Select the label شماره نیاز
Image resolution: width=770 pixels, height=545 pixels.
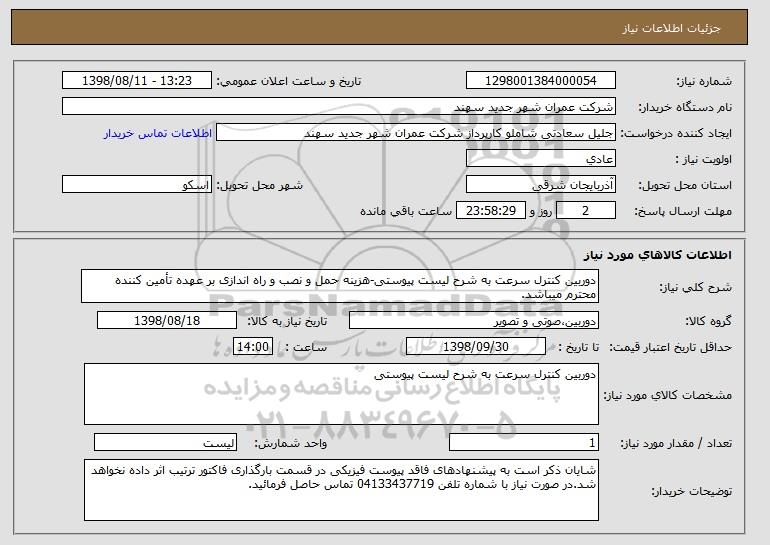click(x=704, y=82)
